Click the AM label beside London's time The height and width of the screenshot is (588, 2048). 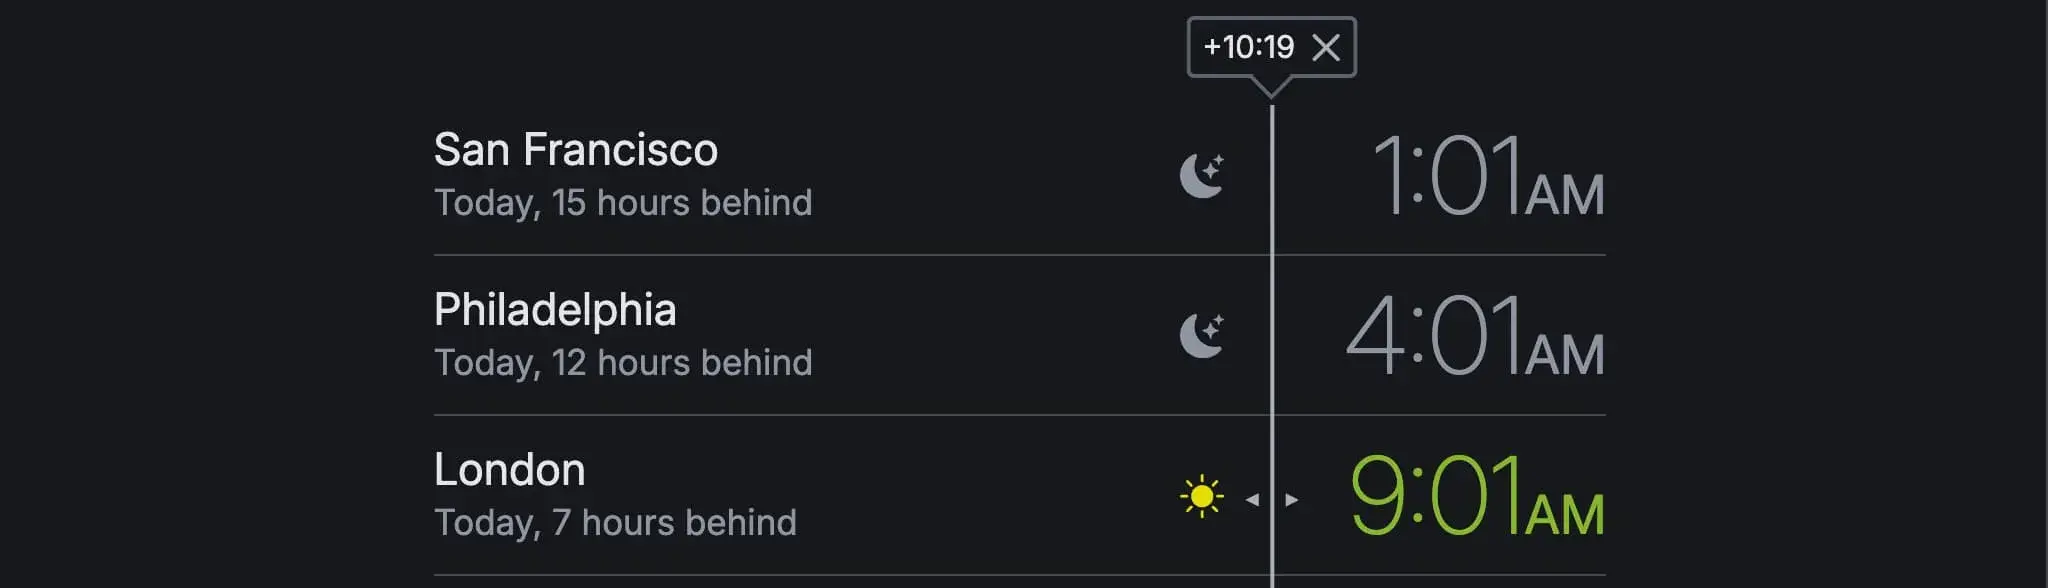1565,515
